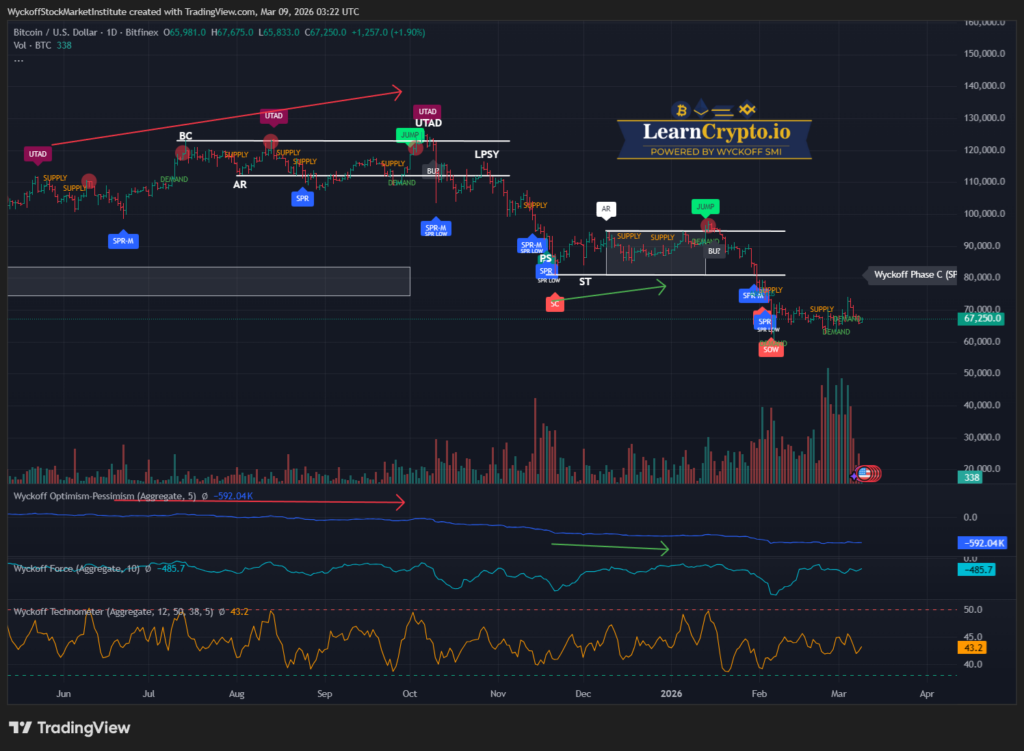Select the blue SPR label before September
Viewport: 1024px width, 751px height.
click(x=302, y=199)
